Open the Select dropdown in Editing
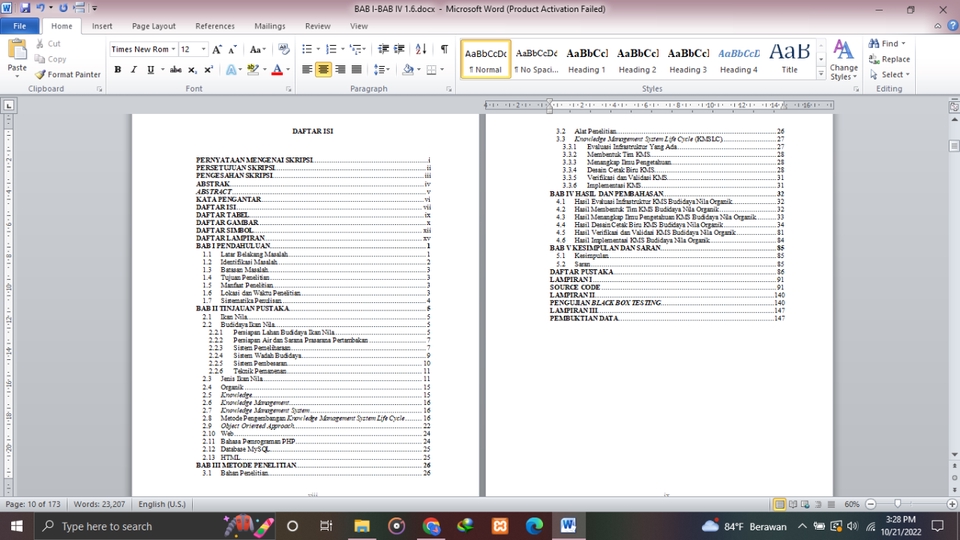The width and height of the screenshot is (960, 540). click(x=890, y=75)
